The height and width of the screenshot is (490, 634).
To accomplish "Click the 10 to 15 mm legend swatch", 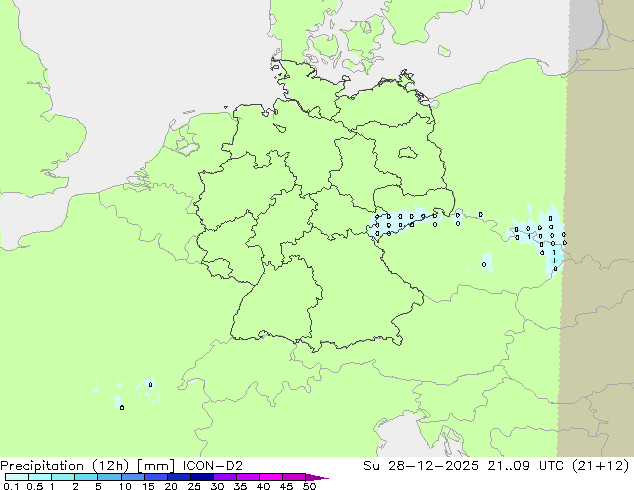I will click(x=132, y=477).
